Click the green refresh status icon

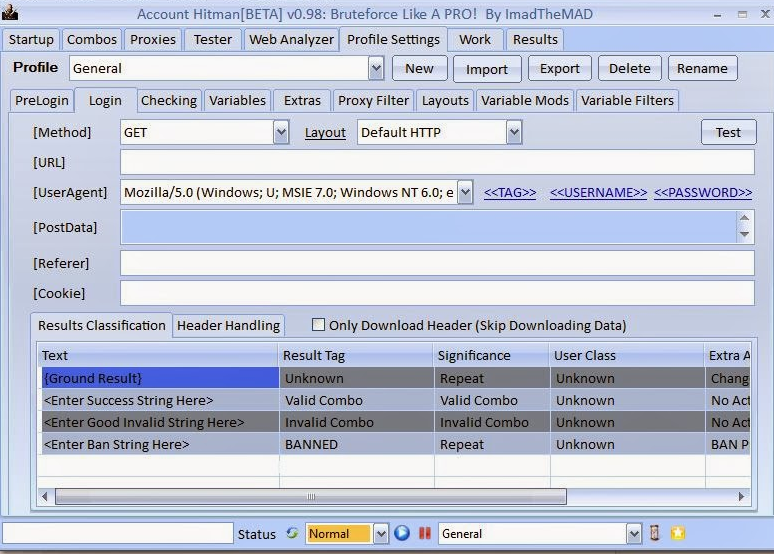[292, 533]
